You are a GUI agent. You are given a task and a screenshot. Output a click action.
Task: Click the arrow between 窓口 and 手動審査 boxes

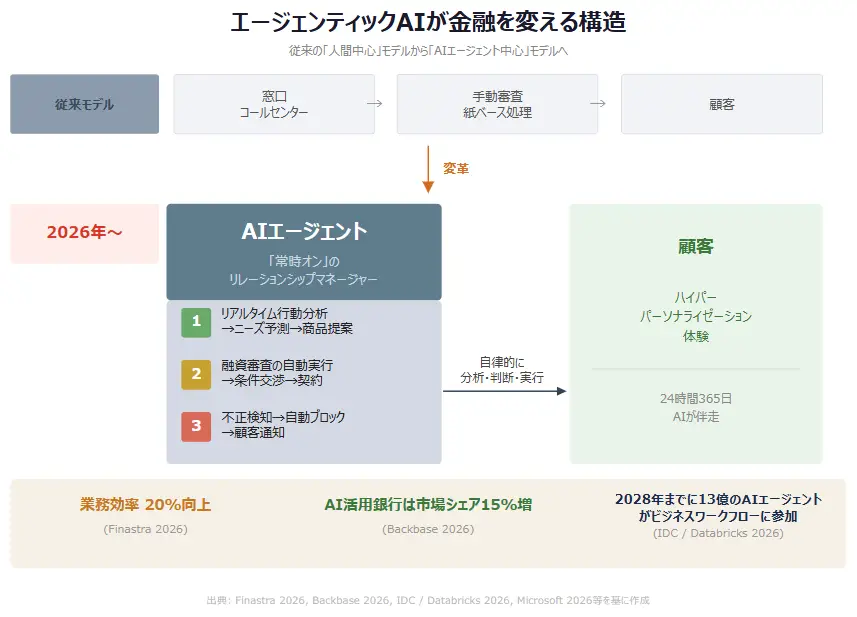point(375,104)
